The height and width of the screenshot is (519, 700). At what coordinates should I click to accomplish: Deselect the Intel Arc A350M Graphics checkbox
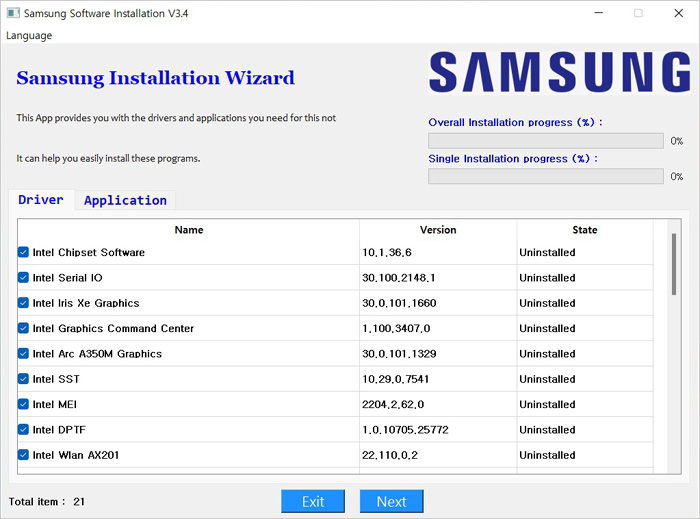click(x=23, y=353)
